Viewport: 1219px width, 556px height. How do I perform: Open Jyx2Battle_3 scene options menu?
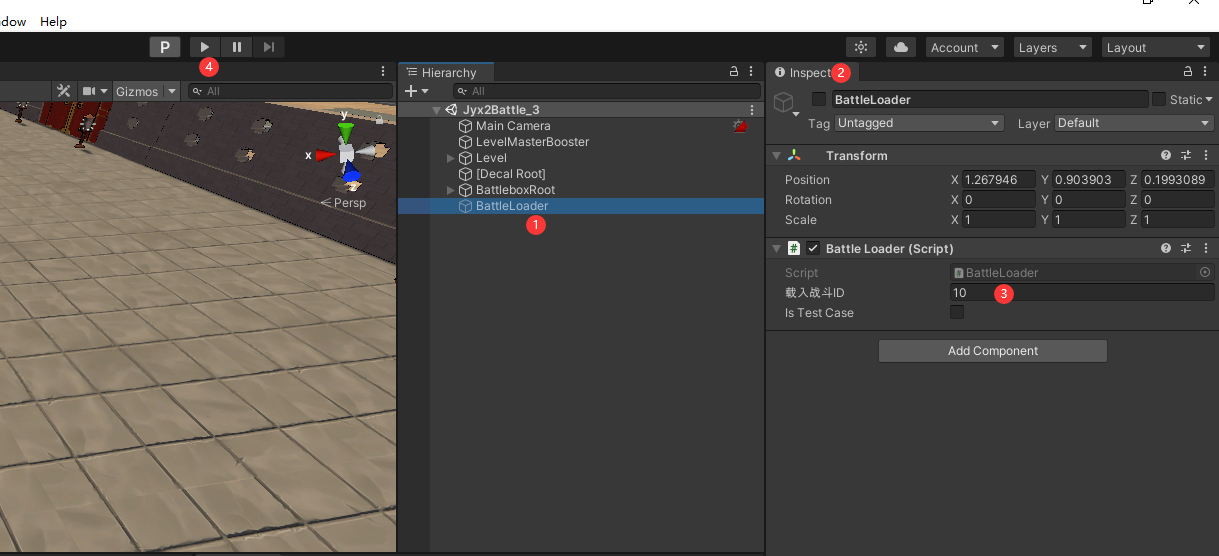[752, 110]
